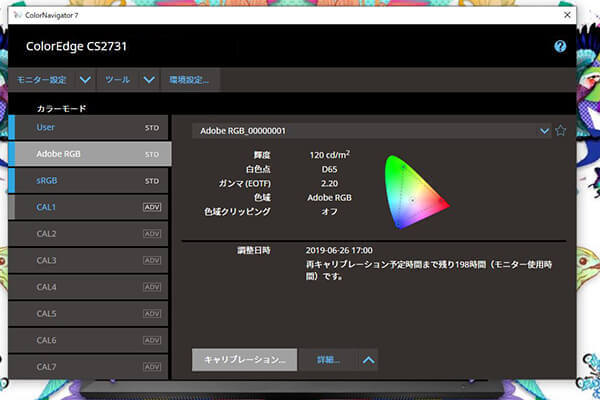Image resolution: width=600 pixels, height=400 pixels.
Task: Select the Adobe RGB color mode
Action: 90,154
